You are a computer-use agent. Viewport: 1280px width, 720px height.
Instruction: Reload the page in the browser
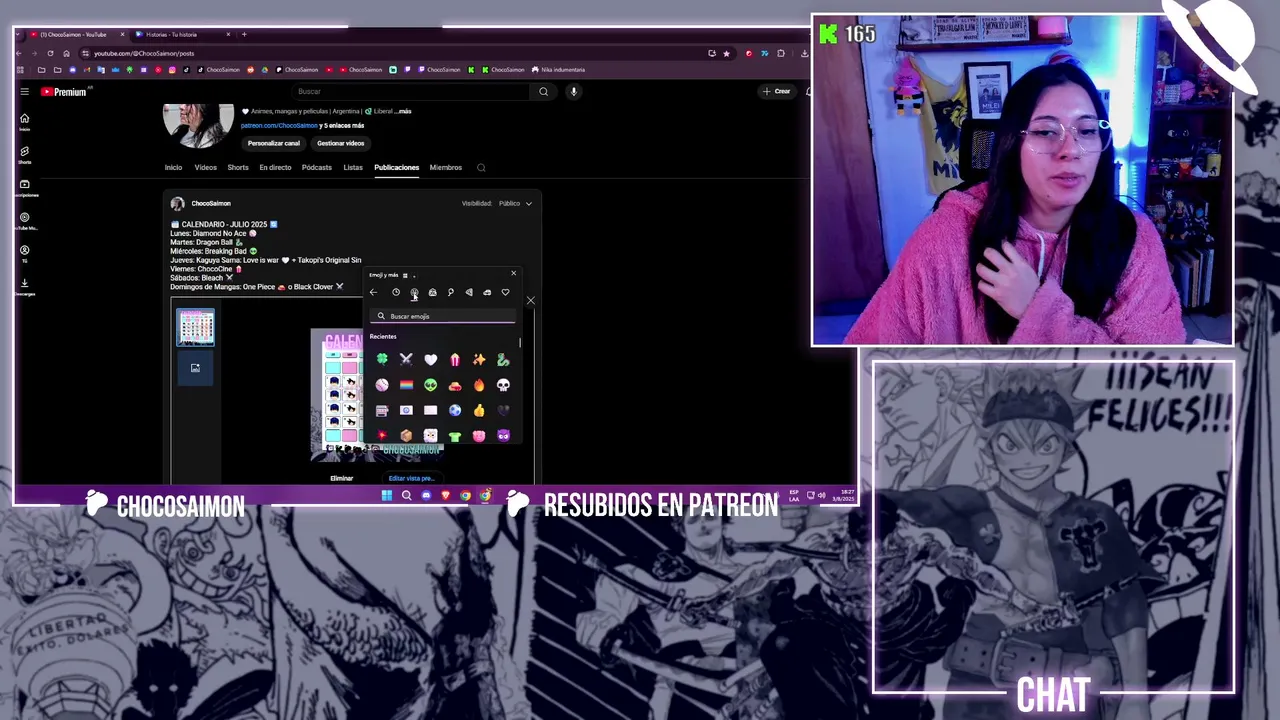[50, 53]
